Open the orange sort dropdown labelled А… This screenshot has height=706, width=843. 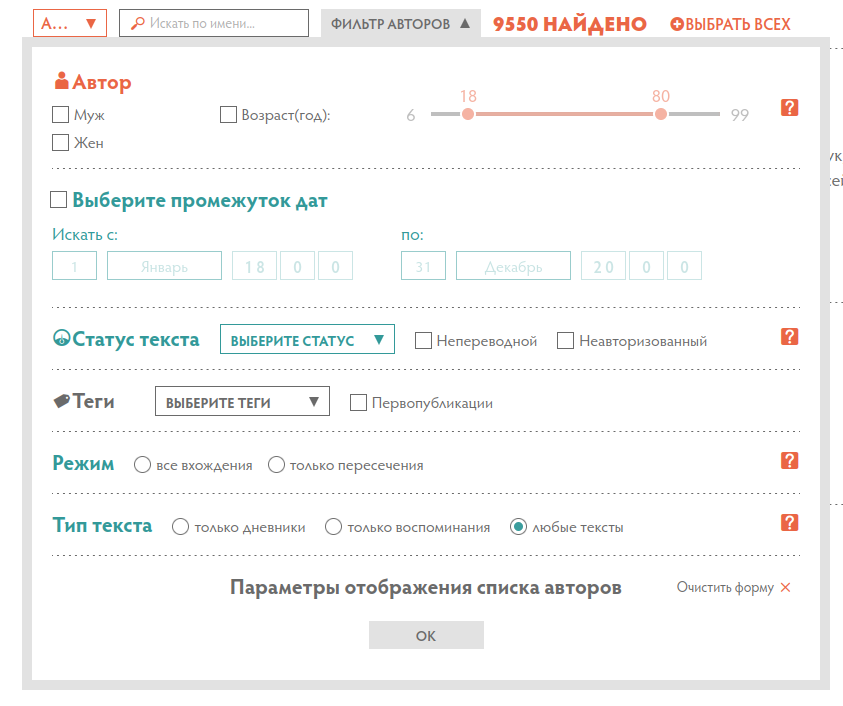click(x=69, y=23)
